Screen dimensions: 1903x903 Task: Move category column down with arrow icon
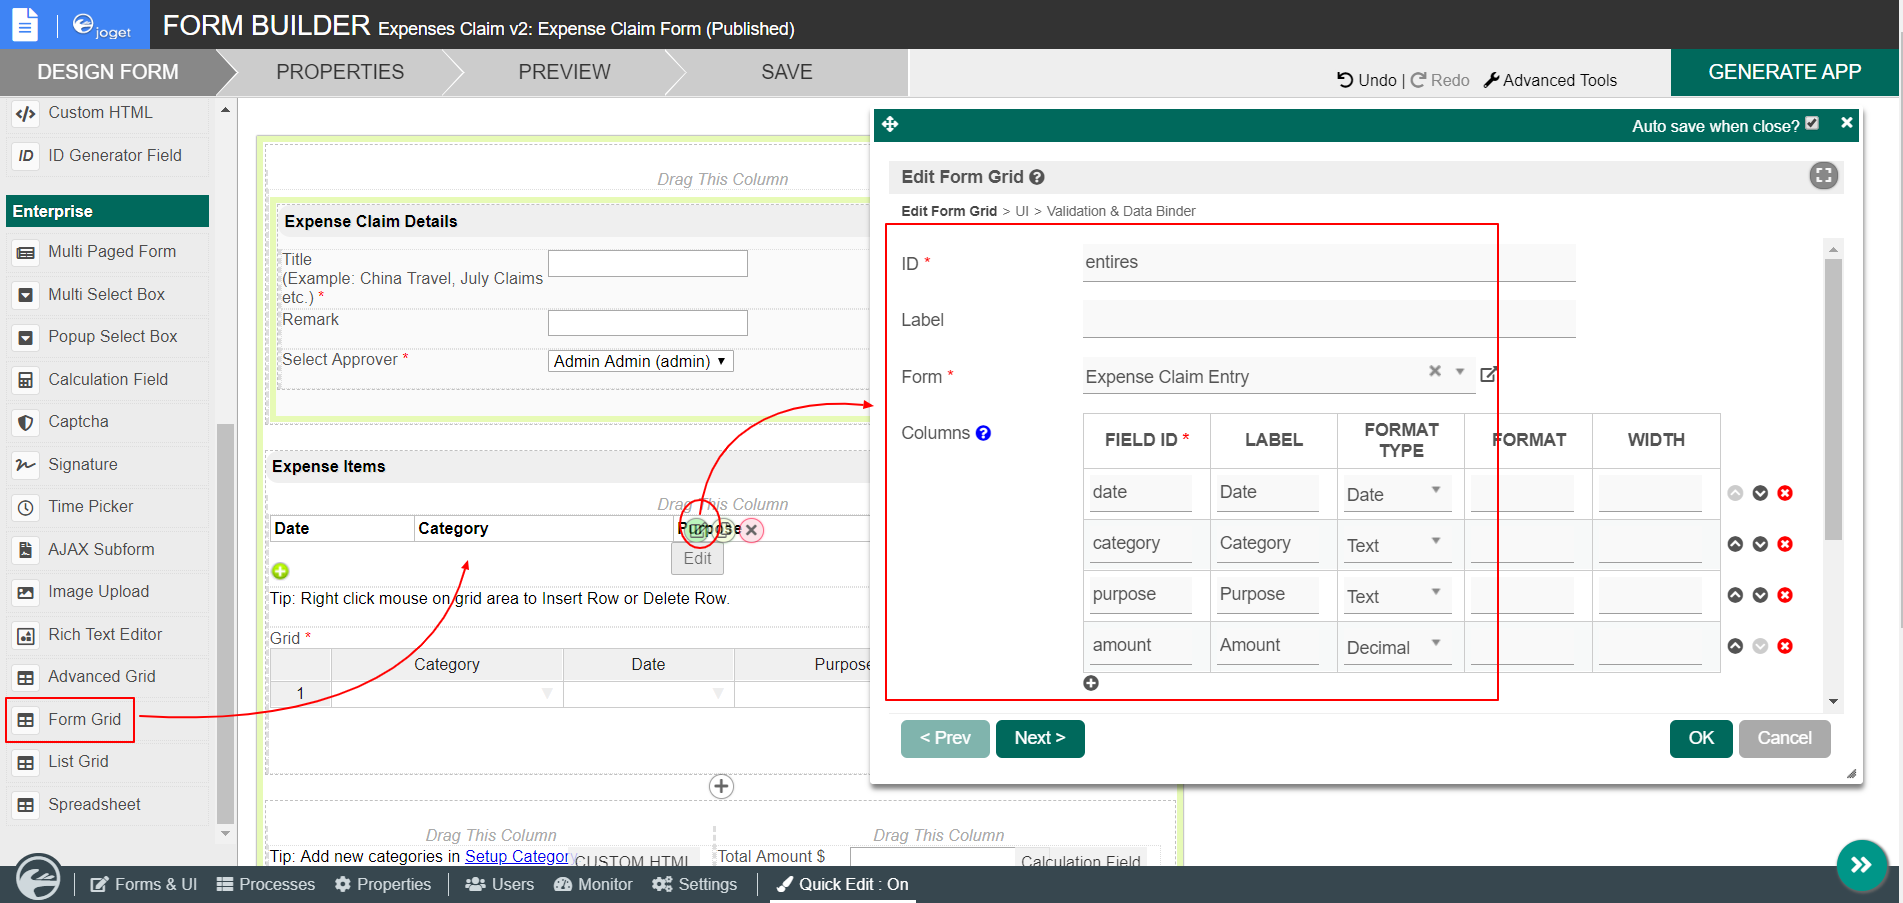click(1760, 544)
